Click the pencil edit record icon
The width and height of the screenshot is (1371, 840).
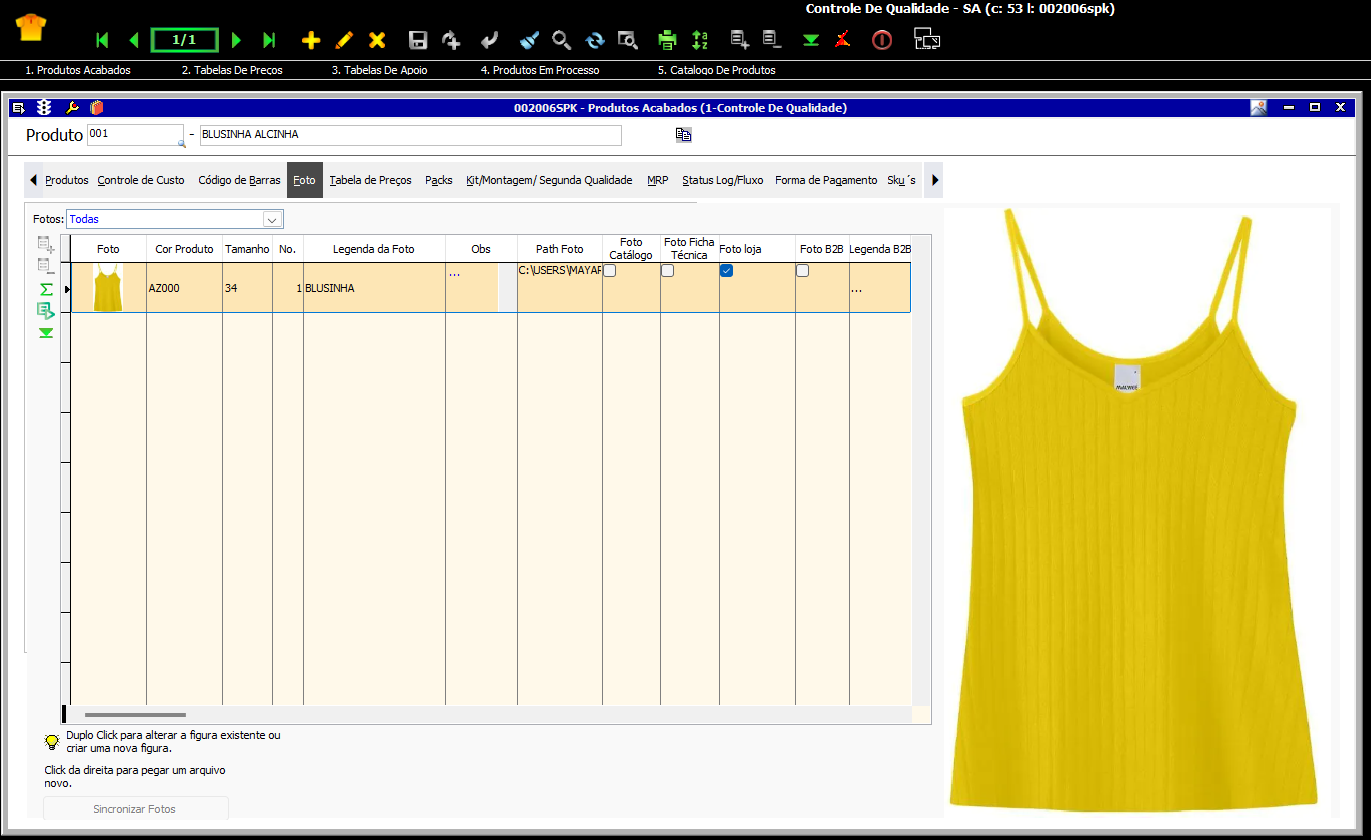point(344,40)
